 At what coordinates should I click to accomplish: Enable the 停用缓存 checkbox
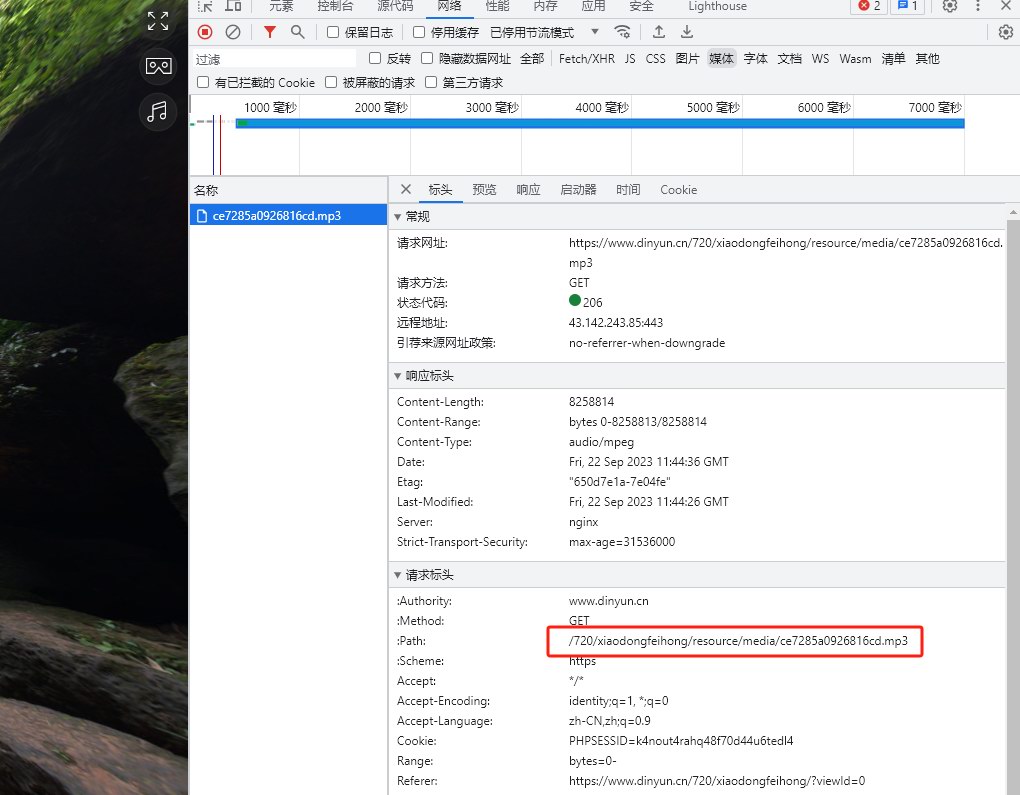tap(418, 31)
